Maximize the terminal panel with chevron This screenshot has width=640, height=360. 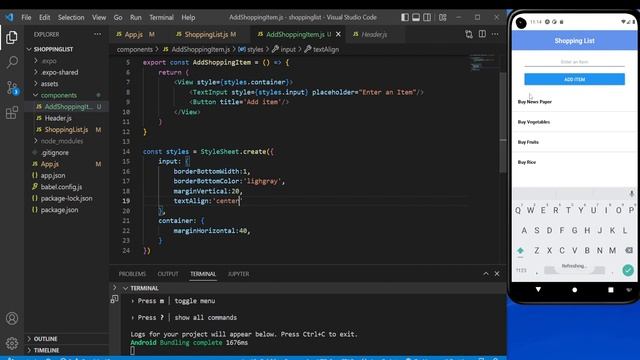(x=486, y=273)
